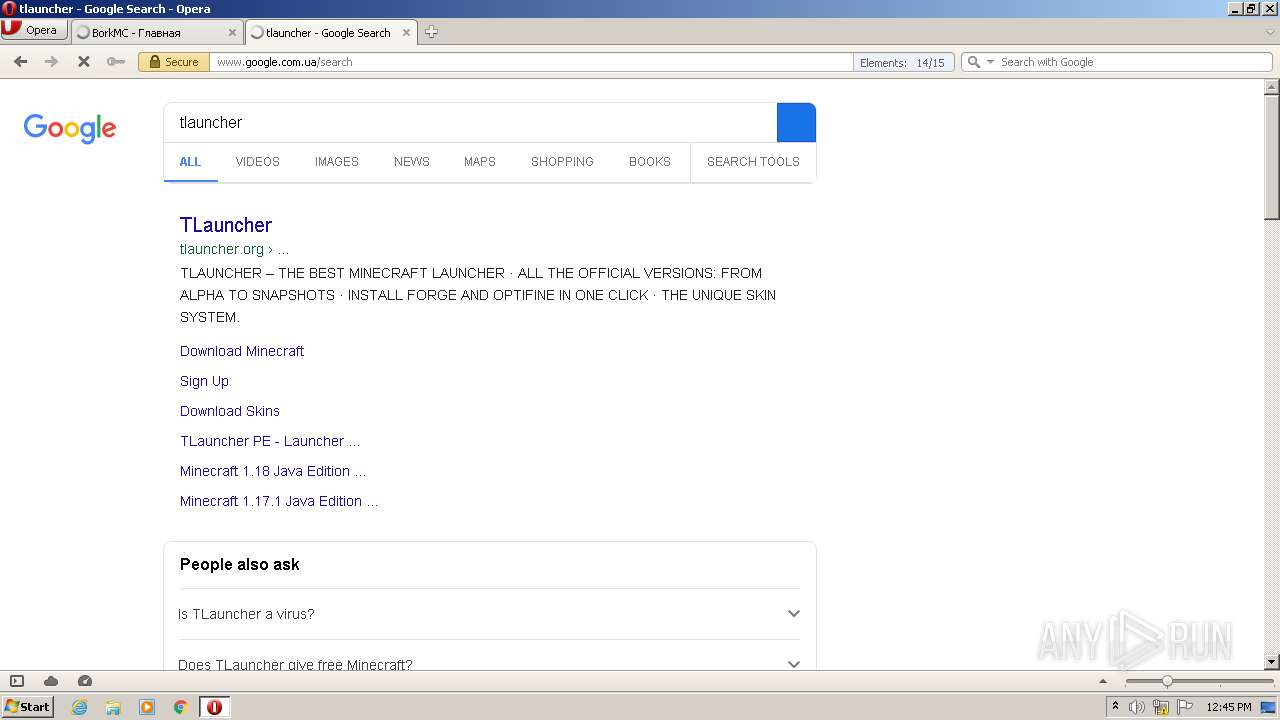Open the volume speaker tray icon
1280x720 pixels.
[x=1137, y=707]
